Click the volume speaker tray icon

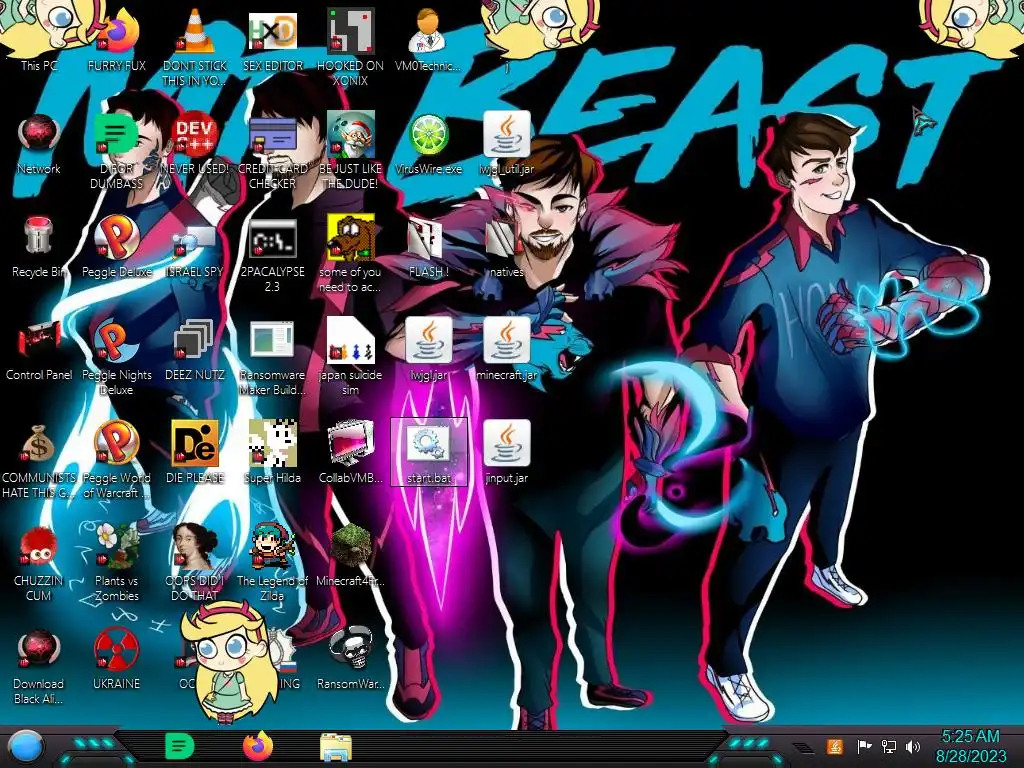click(x=913, y=746)
